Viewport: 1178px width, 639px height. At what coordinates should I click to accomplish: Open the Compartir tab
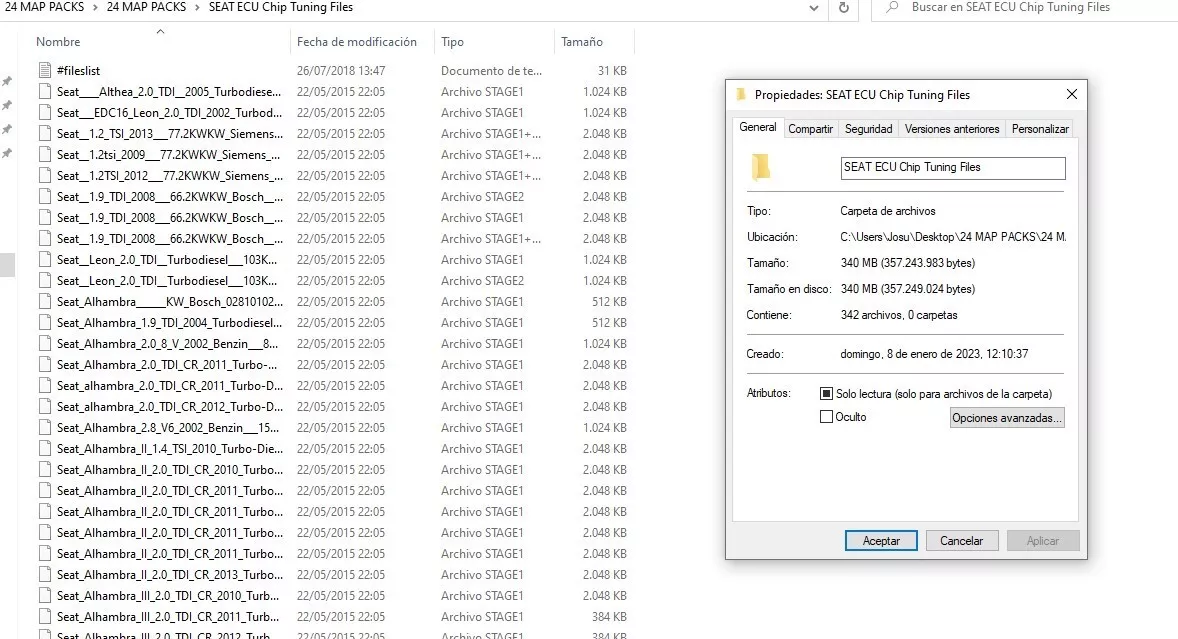tap(811, 129)
